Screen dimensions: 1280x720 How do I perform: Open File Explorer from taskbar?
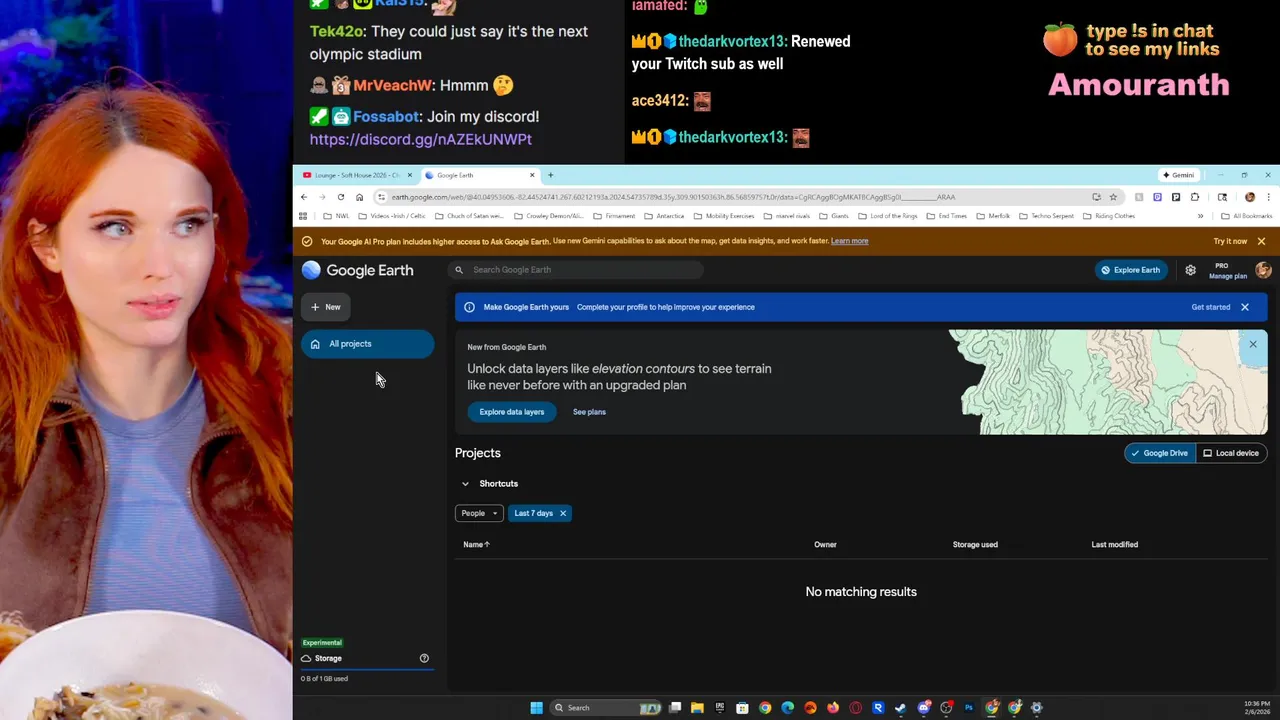point(697,708)
